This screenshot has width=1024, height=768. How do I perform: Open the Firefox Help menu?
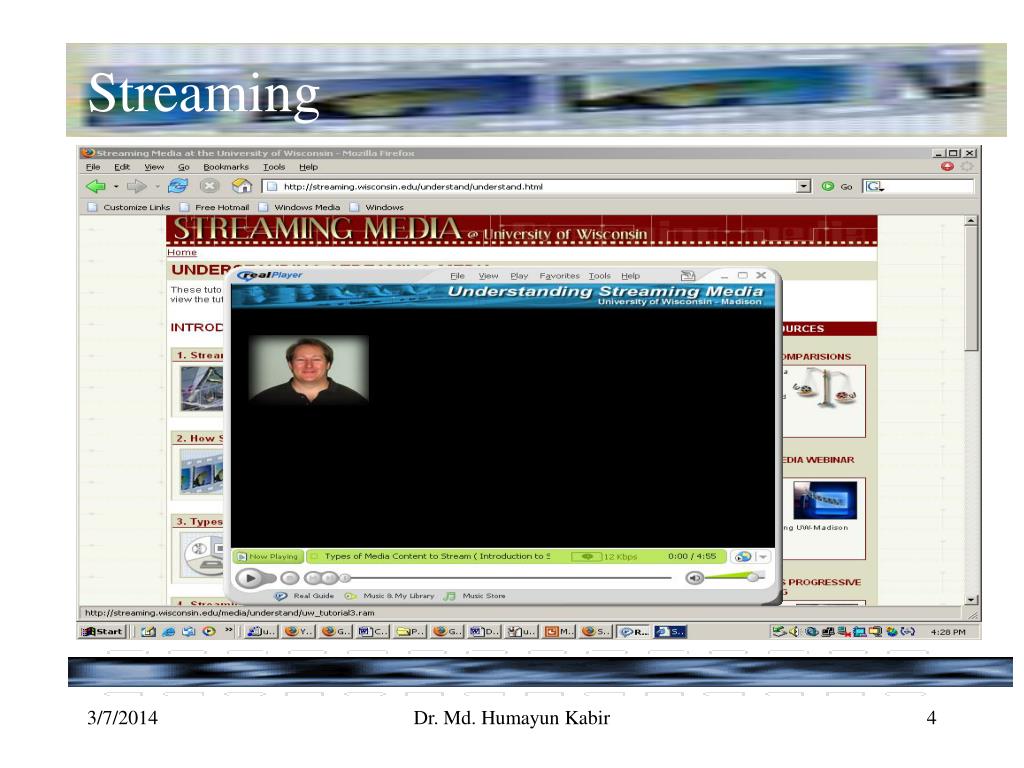pyautogui.click(x=308, y=167)
